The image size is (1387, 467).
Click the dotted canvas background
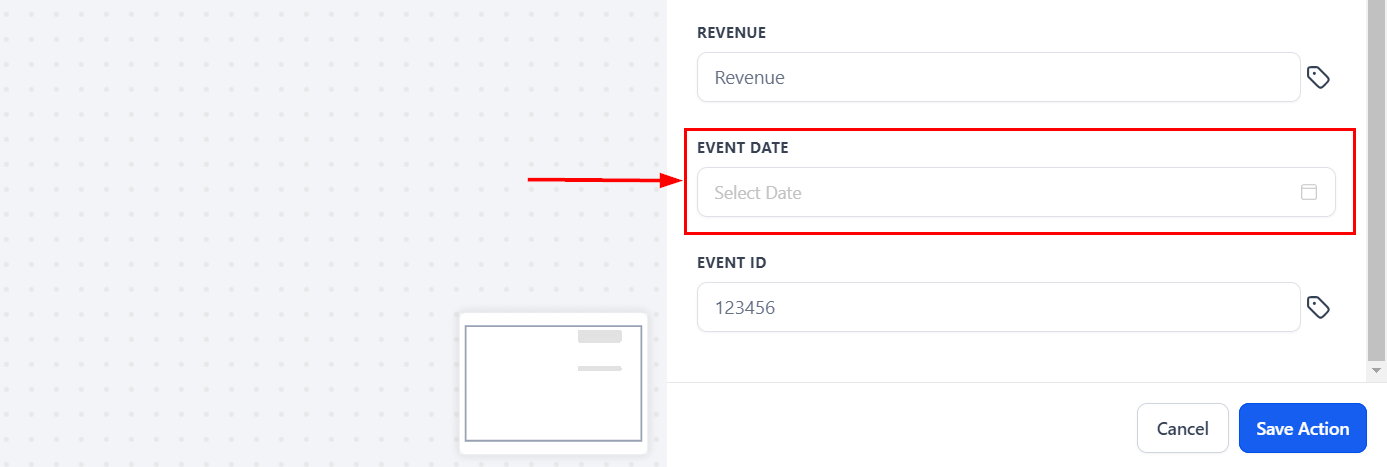[250, 250]
